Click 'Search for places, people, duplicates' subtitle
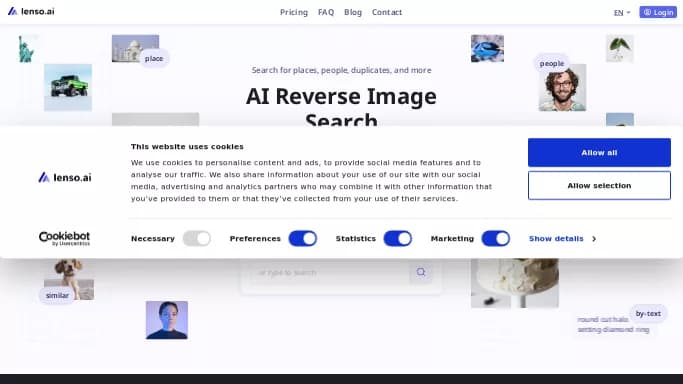The width and height of the screenshot is (683, 384). pyautogui.click(x=342, y=70)
